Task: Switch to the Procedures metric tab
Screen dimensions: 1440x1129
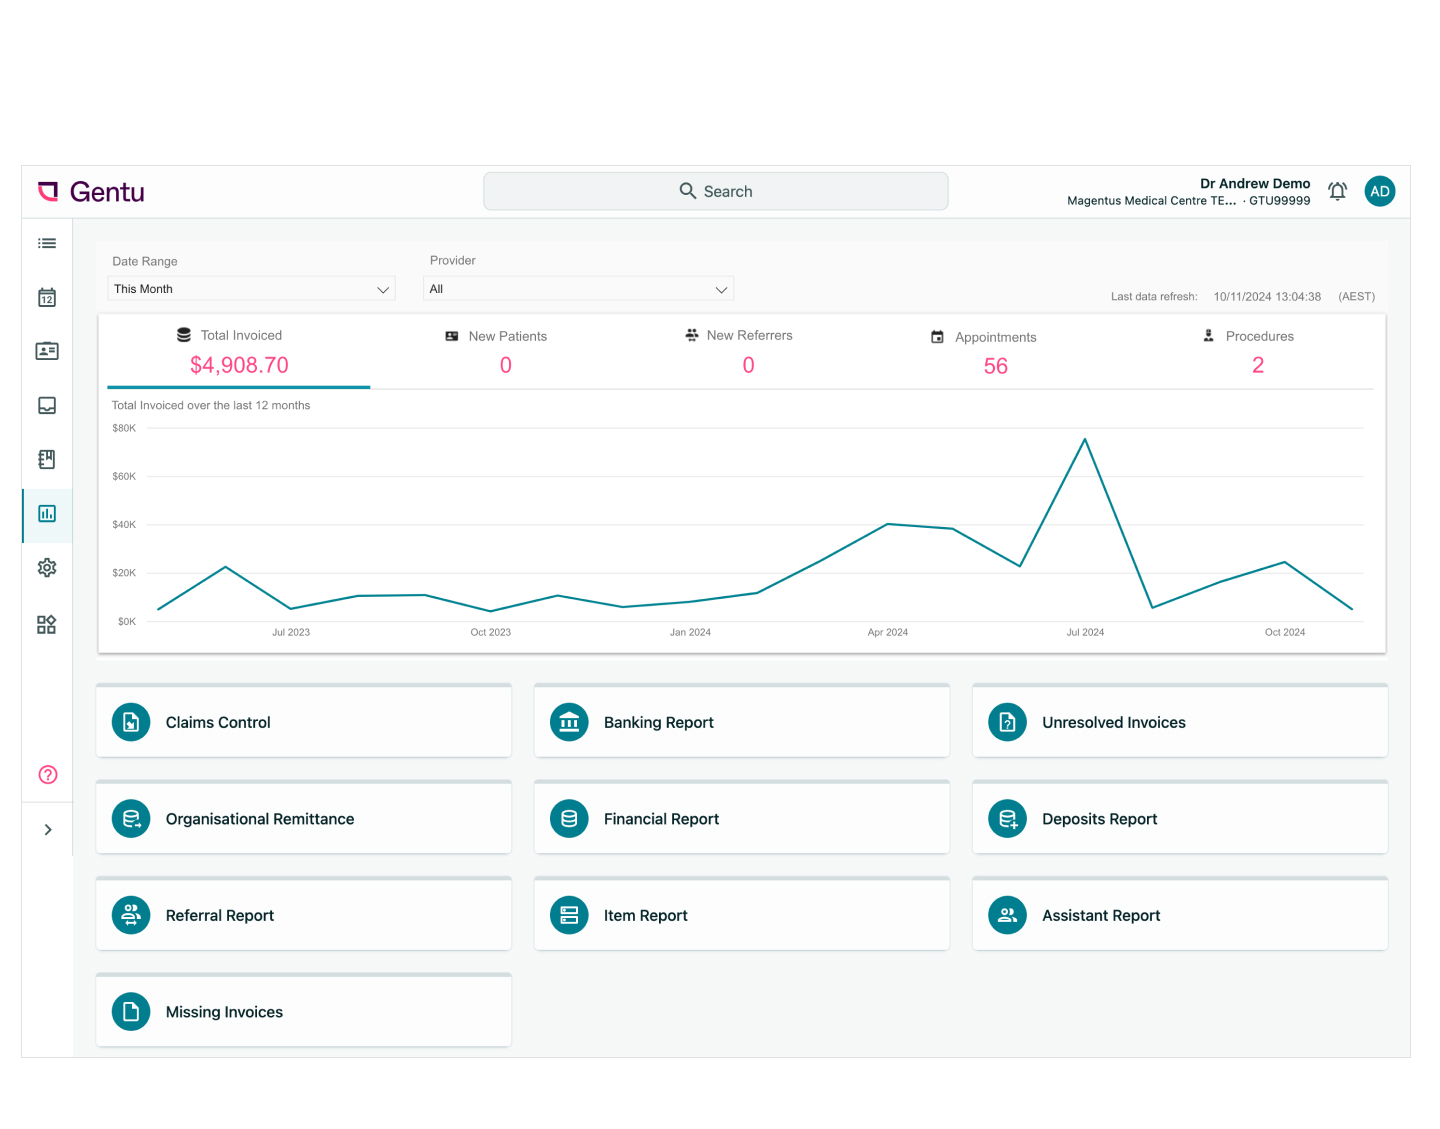Action: pos(1257,352)
